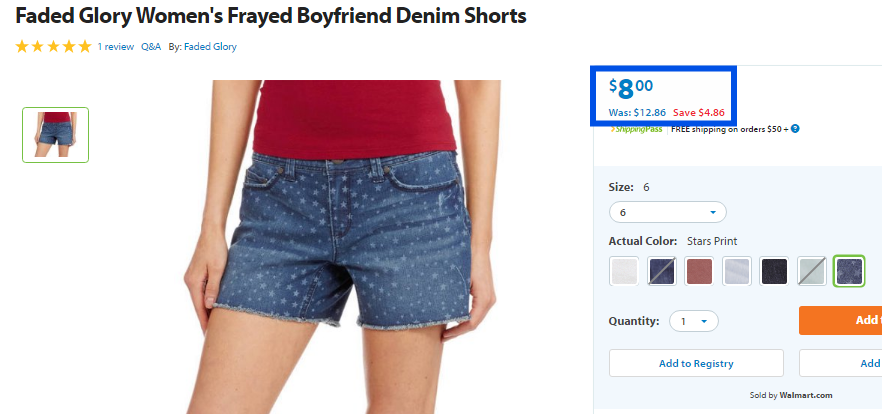Click the main denim shorts product image
The height and width of the screenshot is (414, 882).
point(342,247)
